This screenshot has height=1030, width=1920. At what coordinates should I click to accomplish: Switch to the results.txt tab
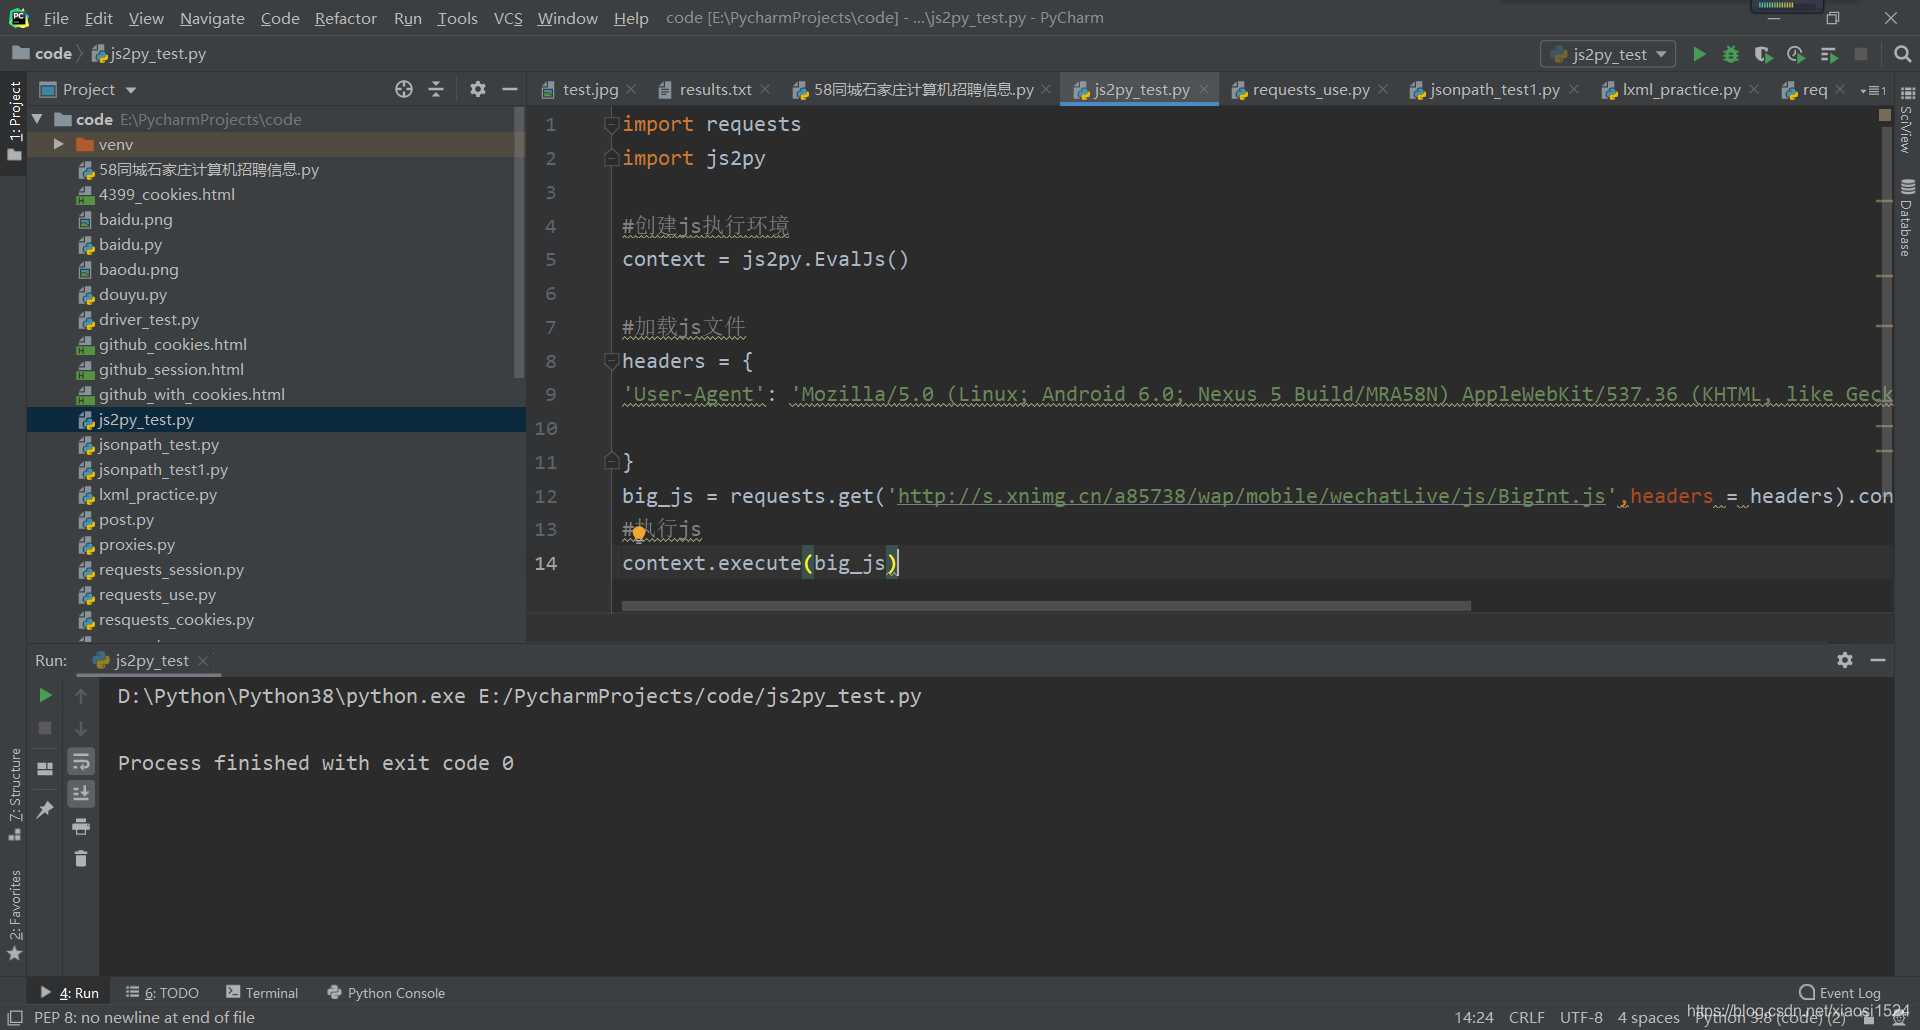714,89
